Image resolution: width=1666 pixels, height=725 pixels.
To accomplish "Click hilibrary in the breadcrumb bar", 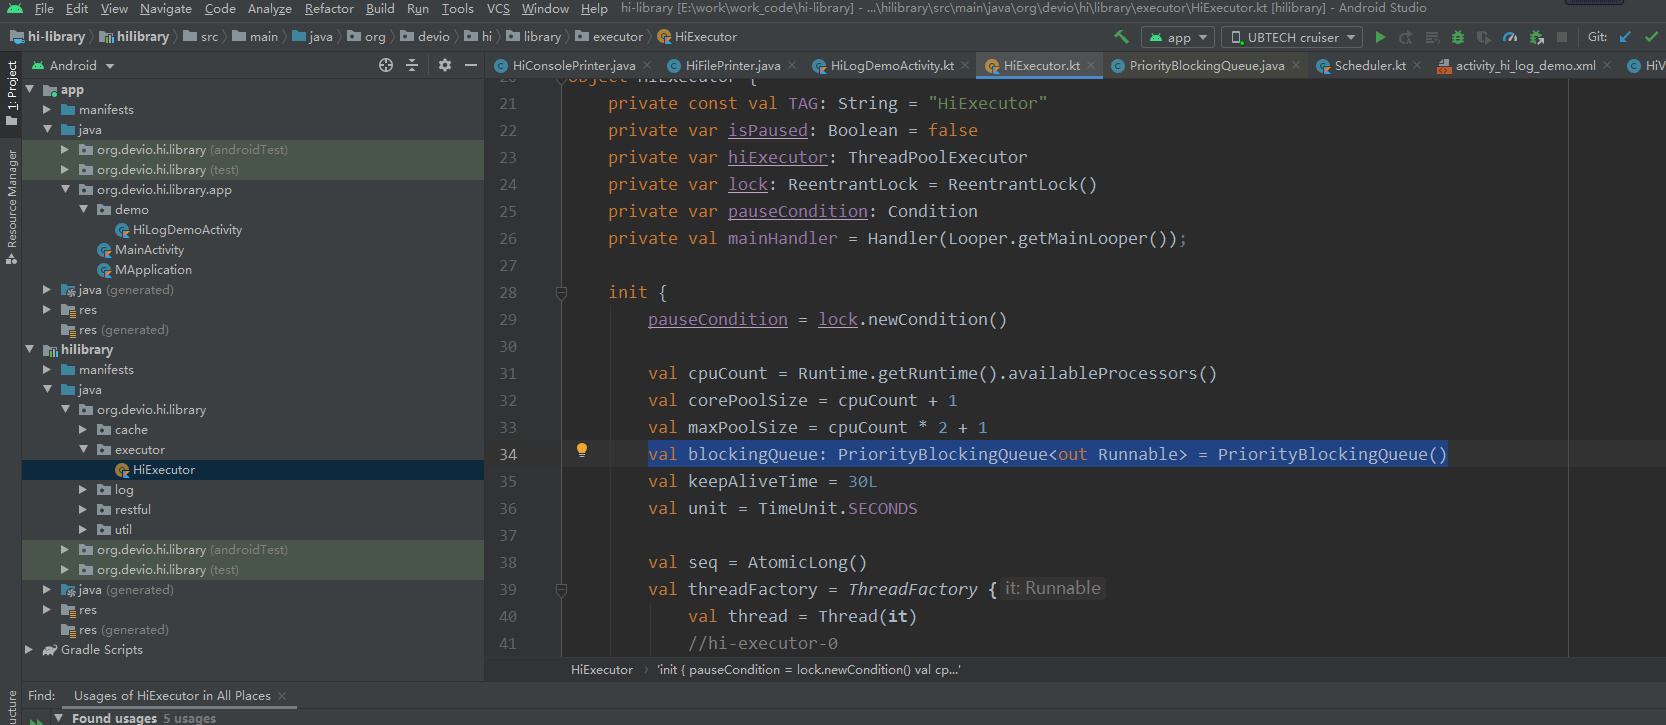I will coord(134,37).
